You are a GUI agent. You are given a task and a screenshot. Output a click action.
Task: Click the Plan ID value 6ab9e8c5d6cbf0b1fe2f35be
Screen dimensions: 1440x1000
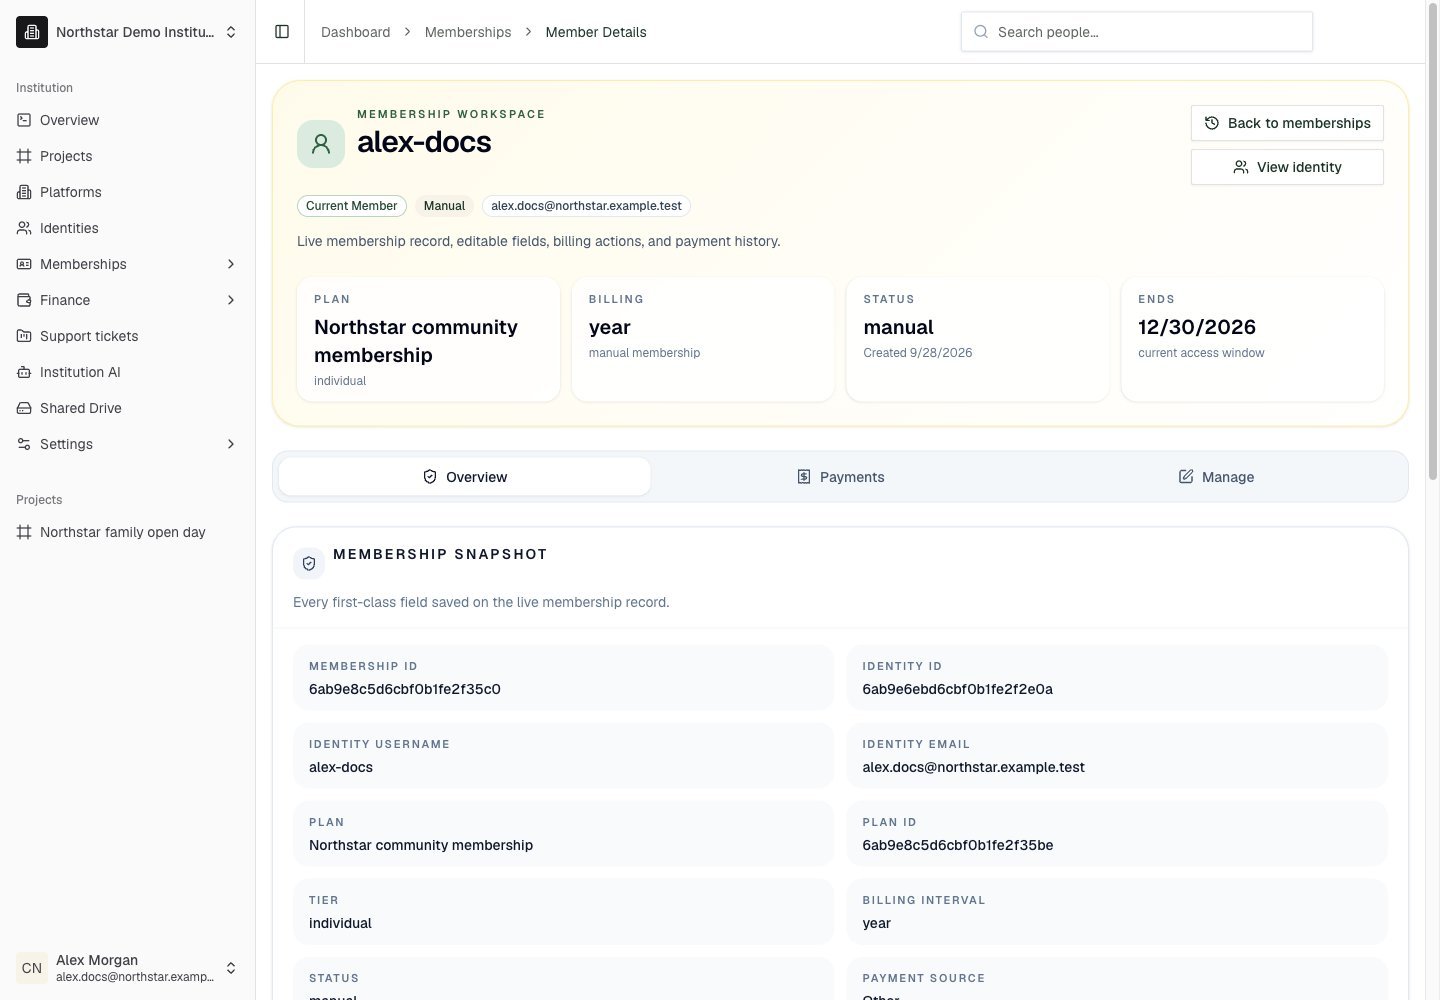pyautogui.click(x=958, y=845)
